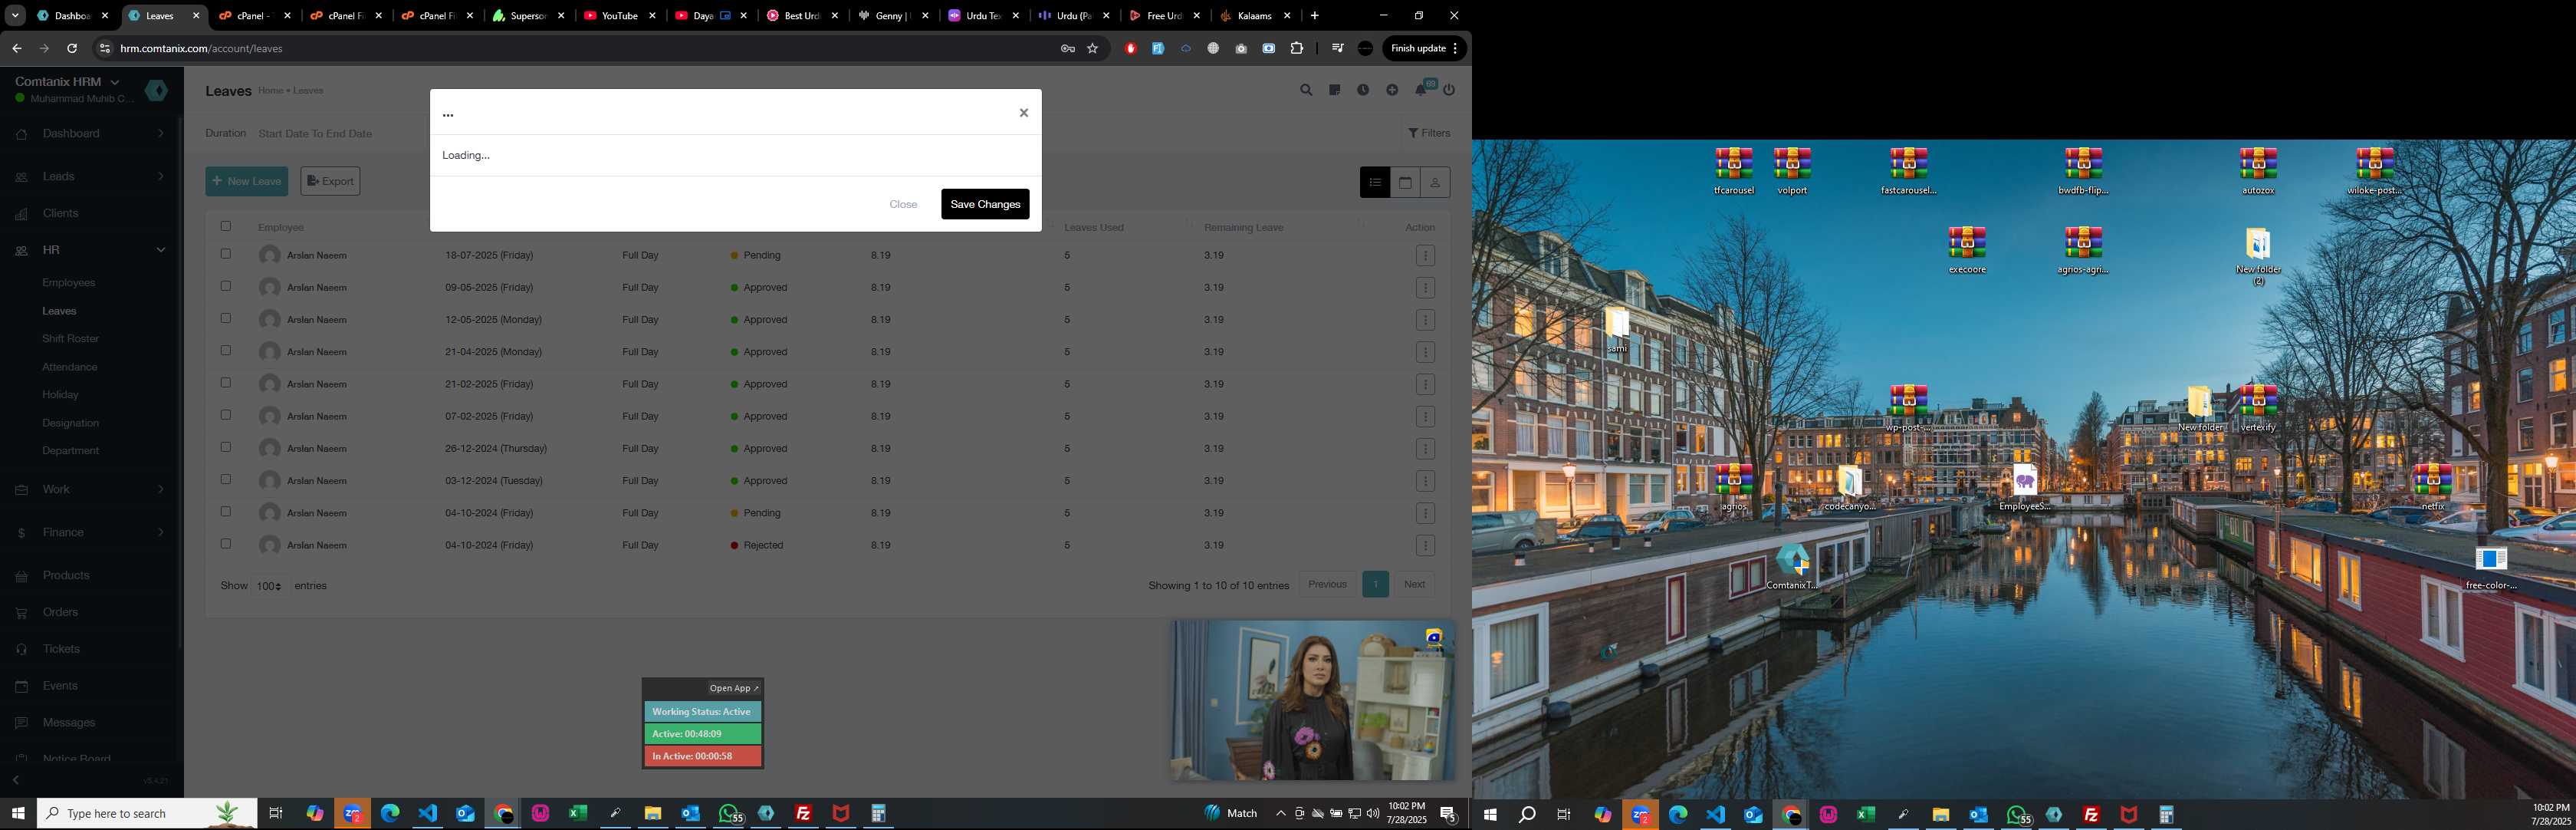Open the notifications bell icon
The image size is (2576, 830).
click(x=1421, y=90)
